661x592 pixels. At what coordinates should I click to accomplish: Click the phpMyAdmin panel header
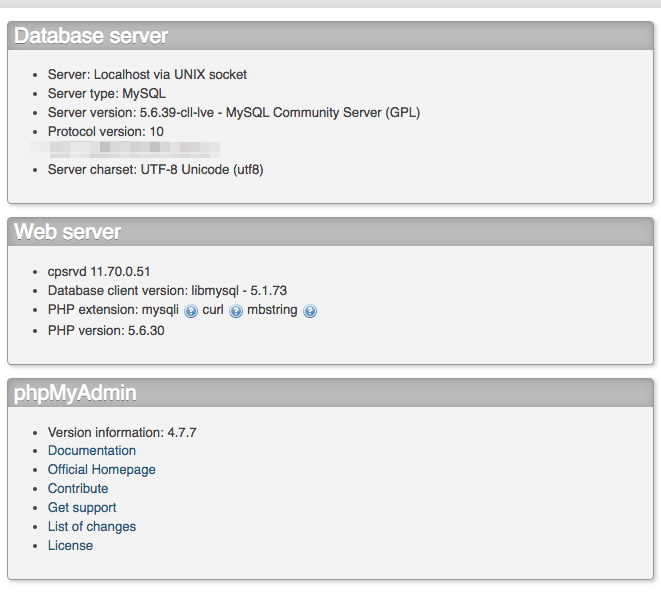coord(330,393)
